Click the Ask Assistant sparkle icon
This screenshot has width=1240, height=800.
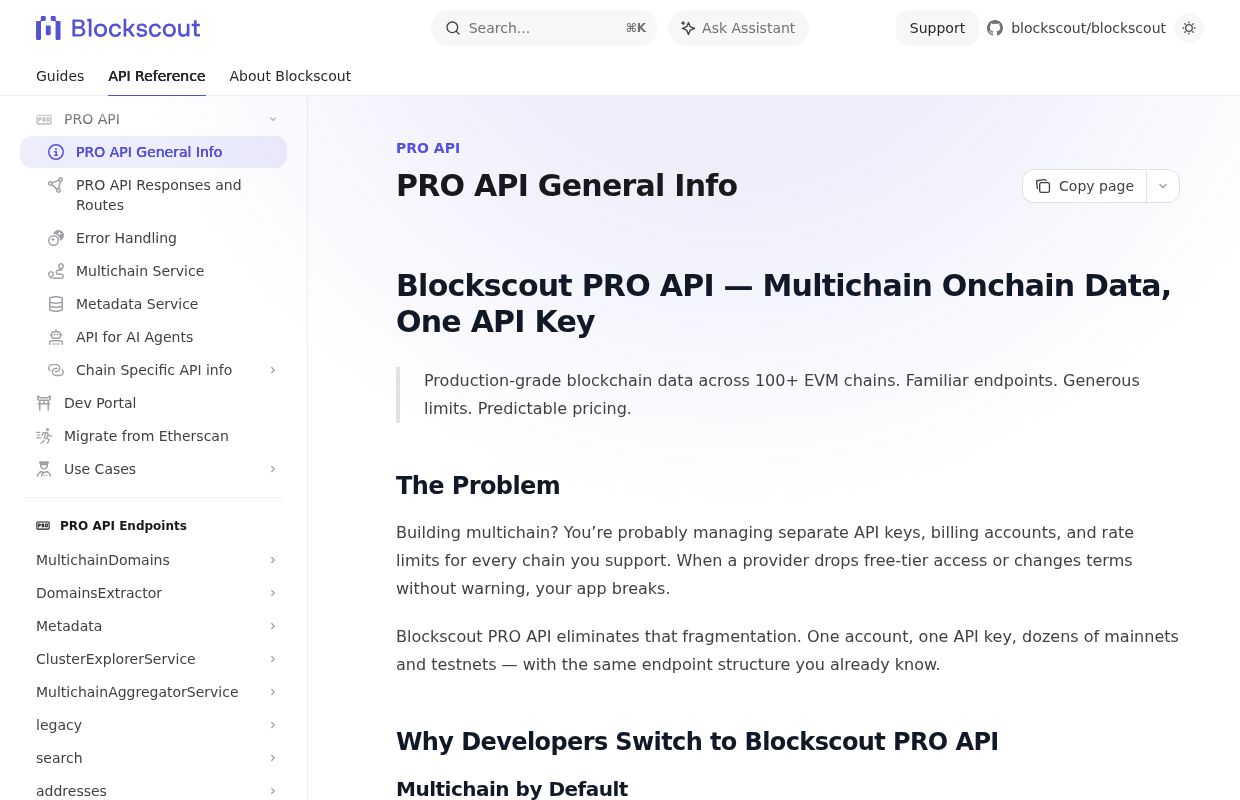pyautogui.click(x=688, y=28)
